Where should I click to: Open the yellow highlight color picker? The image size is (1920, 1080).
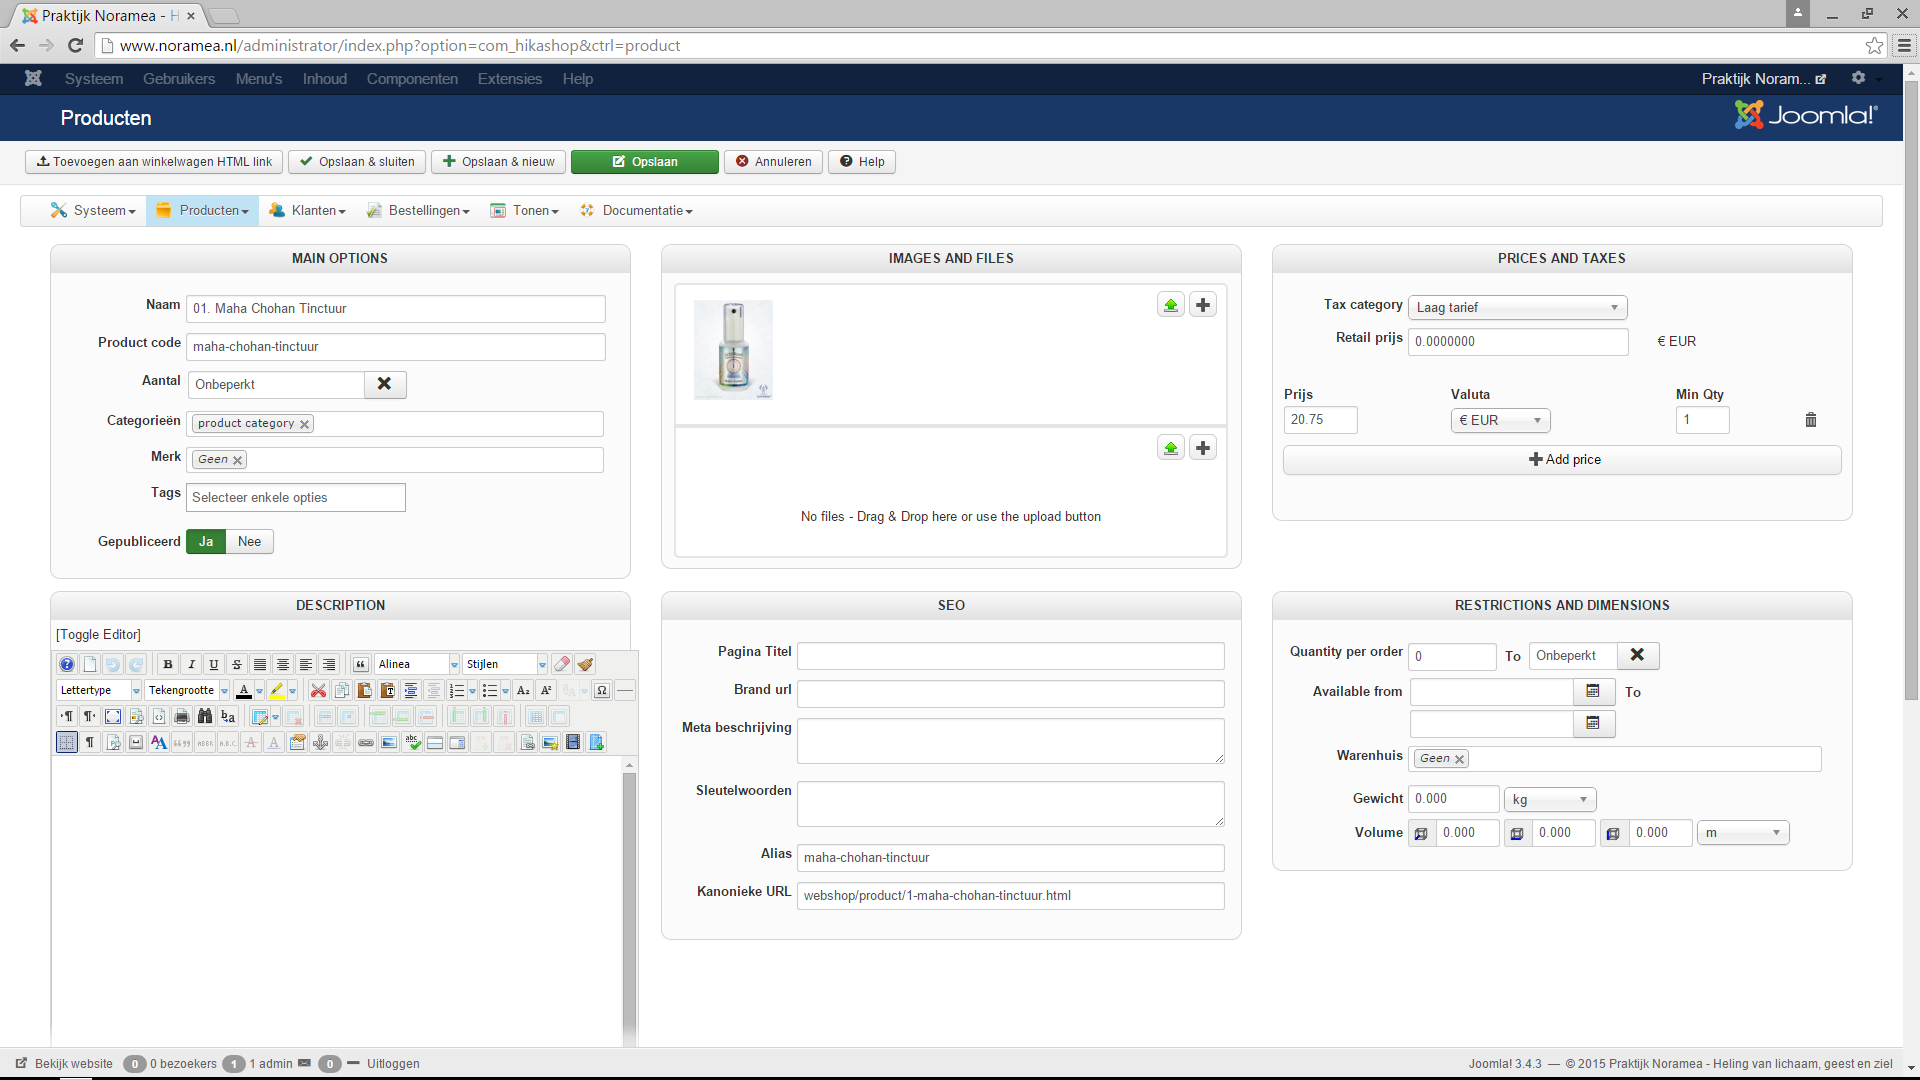pyautogui.click(x=292, y=690)
